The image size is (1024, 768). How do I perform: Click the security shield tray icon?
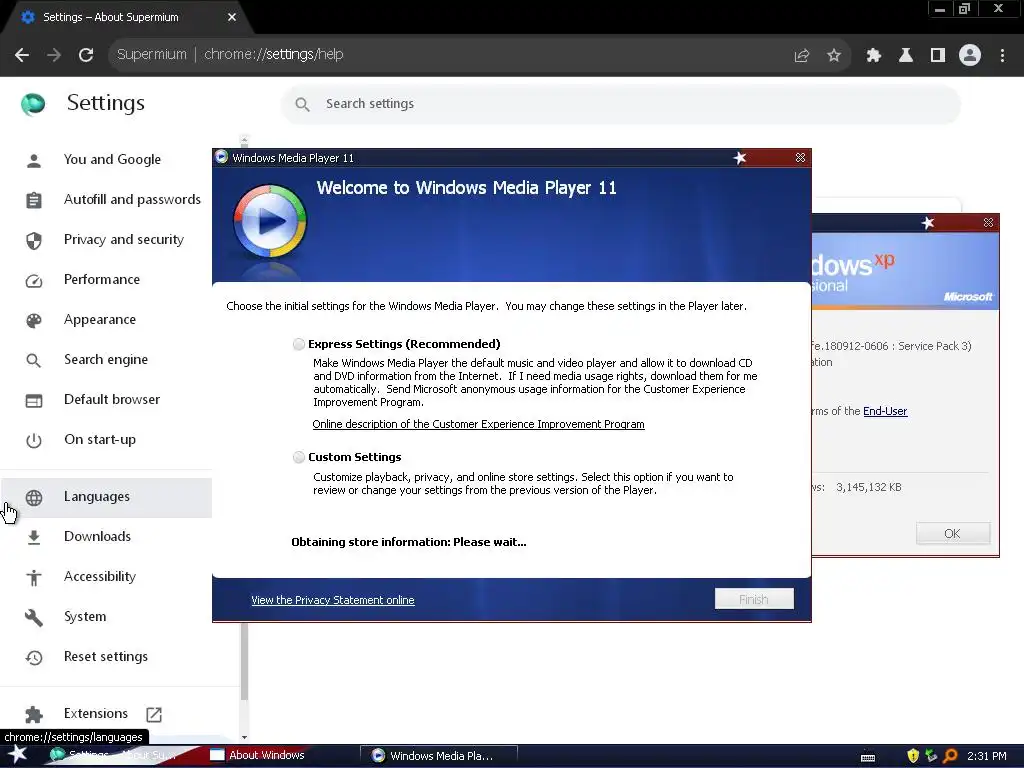[x=913, y=756]
